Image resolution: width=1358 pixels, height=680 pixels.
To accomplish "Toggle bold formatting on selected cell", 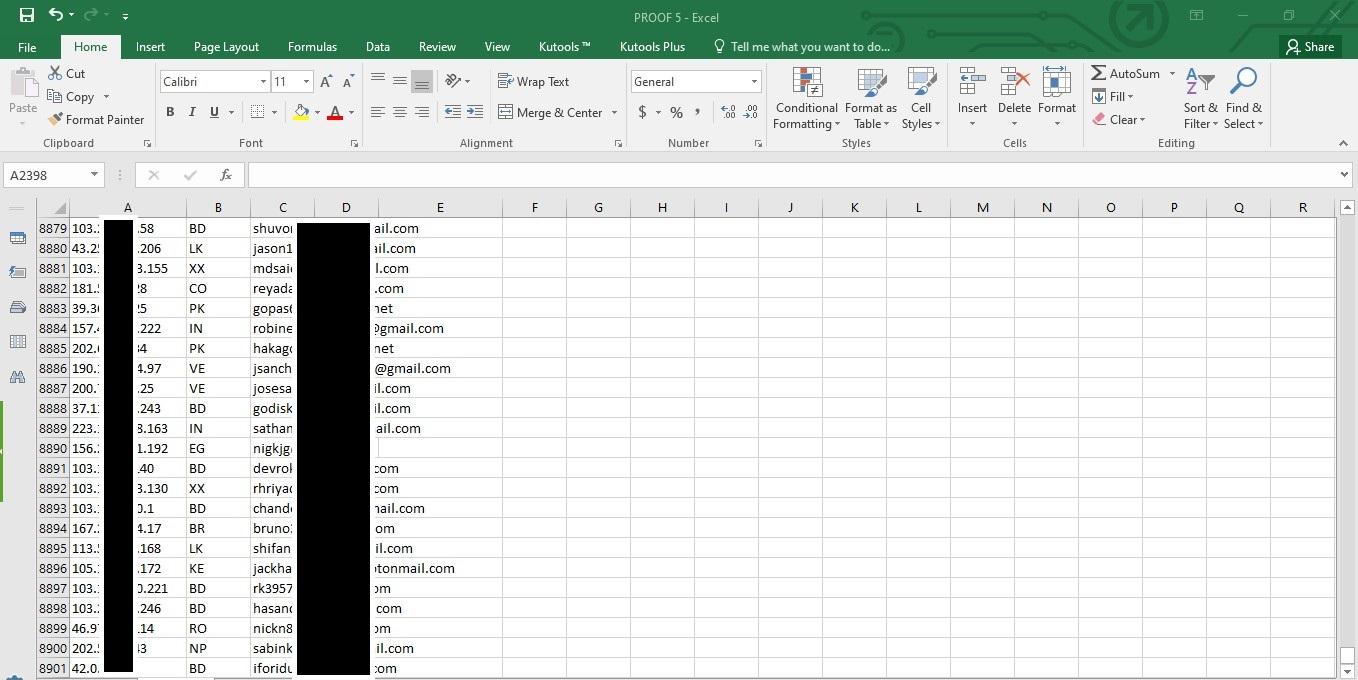I will [170, 112].
